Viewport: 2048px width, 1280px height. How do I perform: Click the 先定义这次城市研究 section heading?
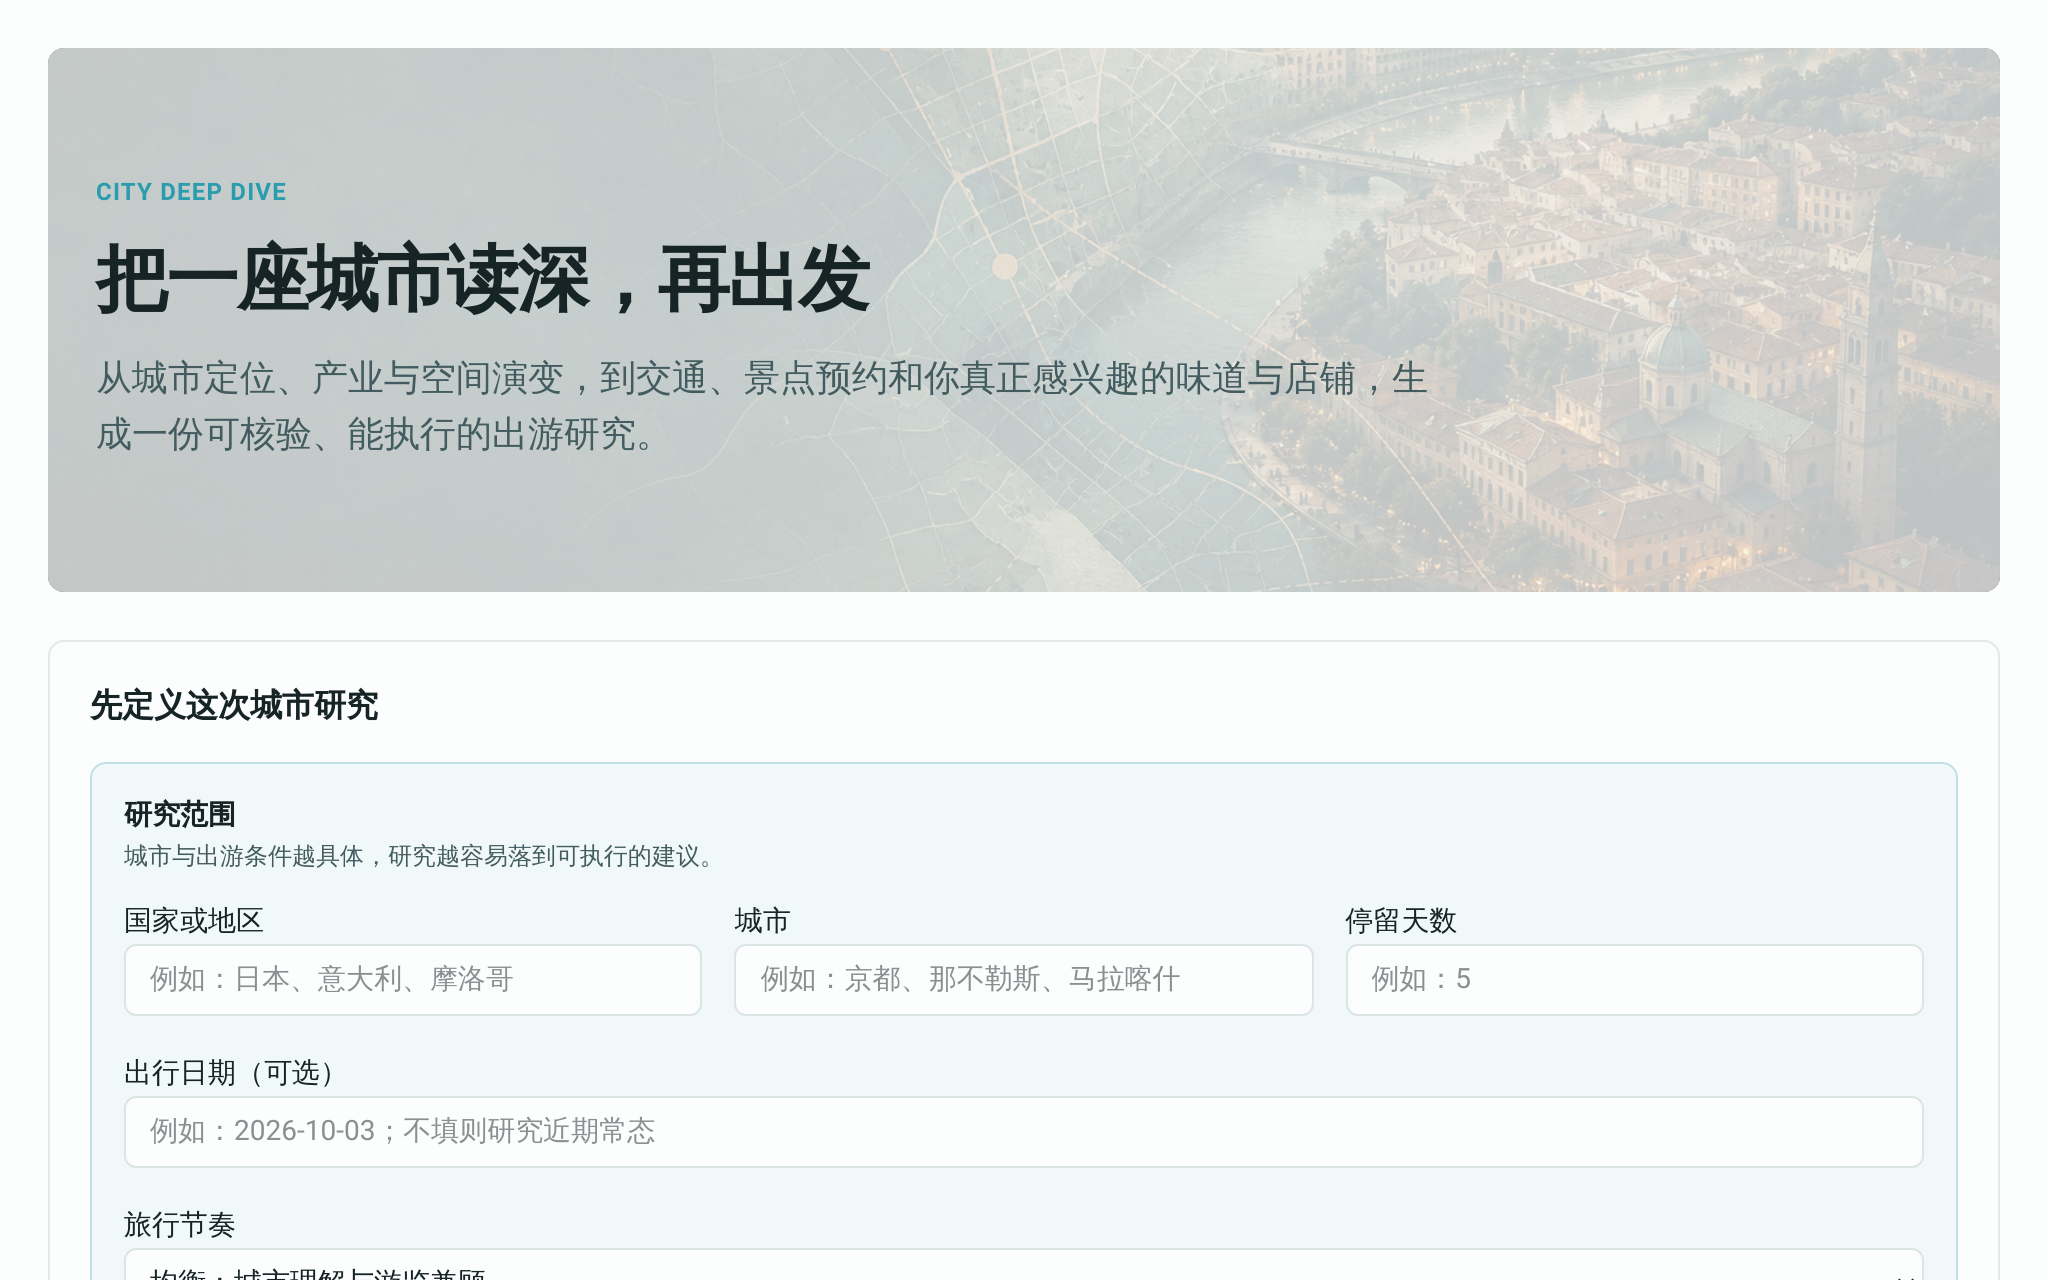pyautogui.click(x=234, y=706)
